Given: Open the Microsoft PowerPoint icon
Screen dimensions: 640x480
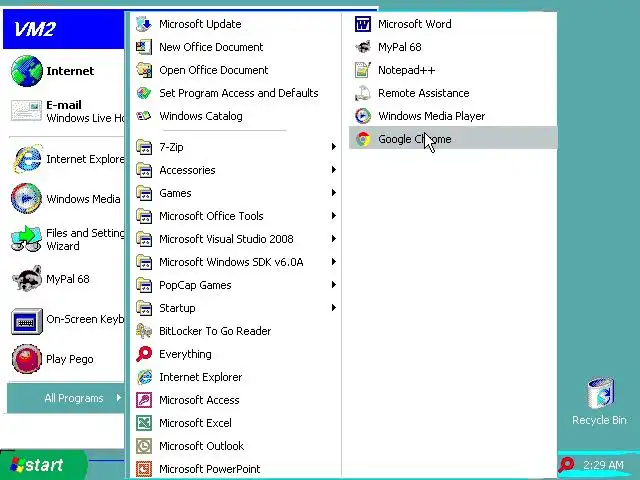Looking at the screenshot, I should click(x=144, y=469).
